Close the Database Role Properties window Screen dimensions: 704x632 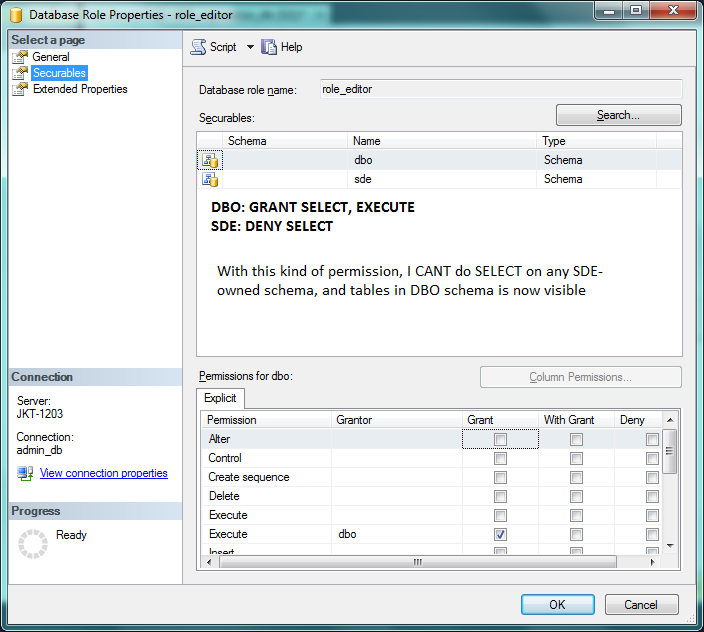[673, 11]
